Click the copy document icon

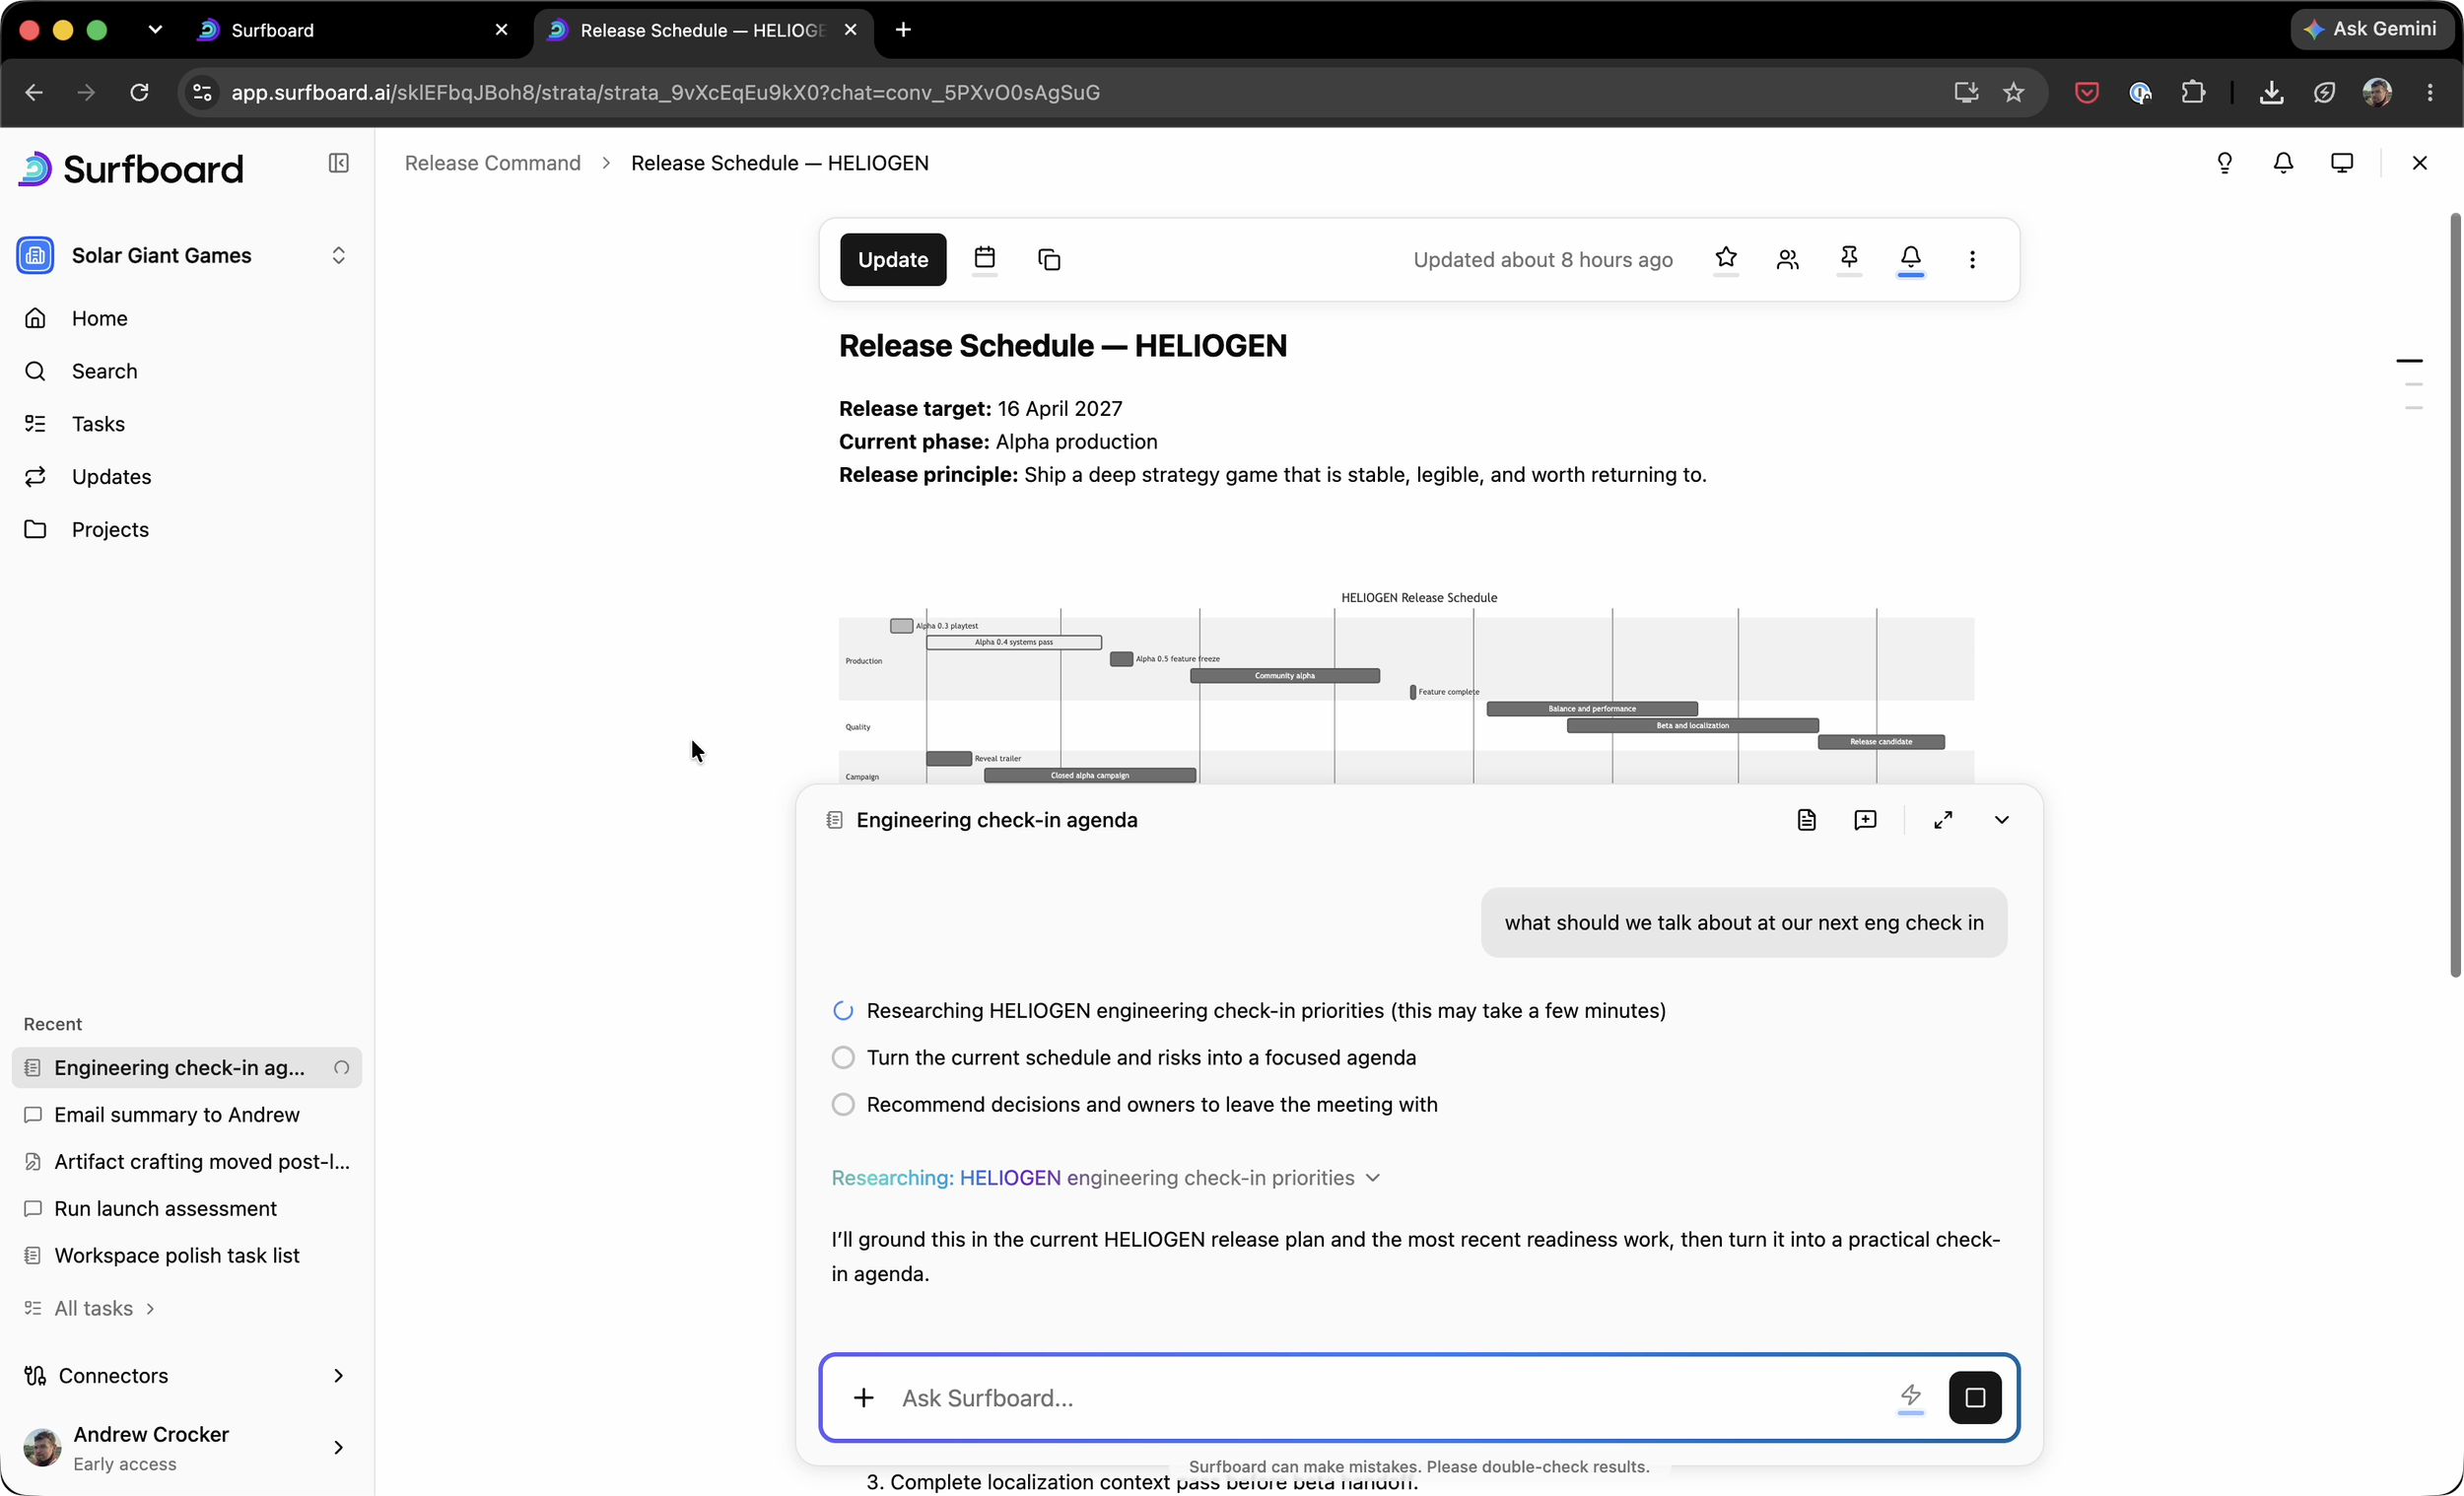(x=1049, y=259)
